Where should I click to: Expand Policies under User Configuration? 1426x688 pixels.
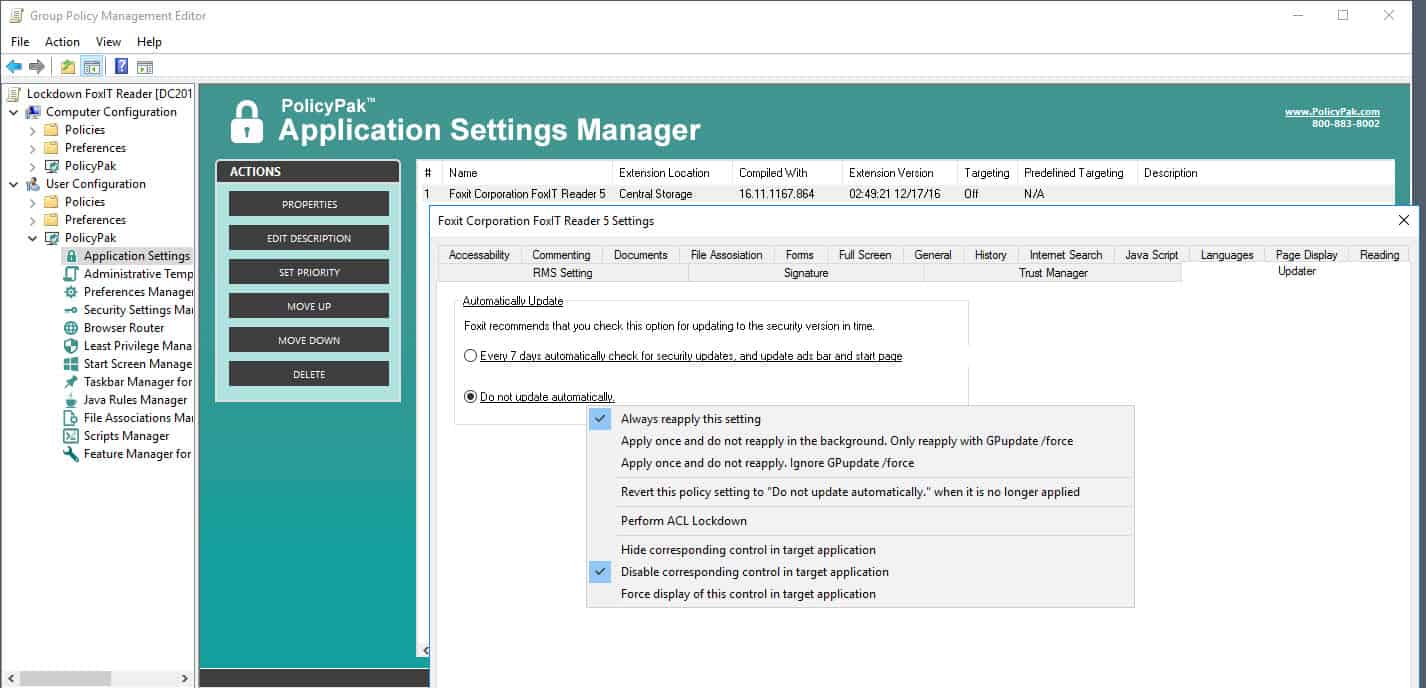click(33, 202)
